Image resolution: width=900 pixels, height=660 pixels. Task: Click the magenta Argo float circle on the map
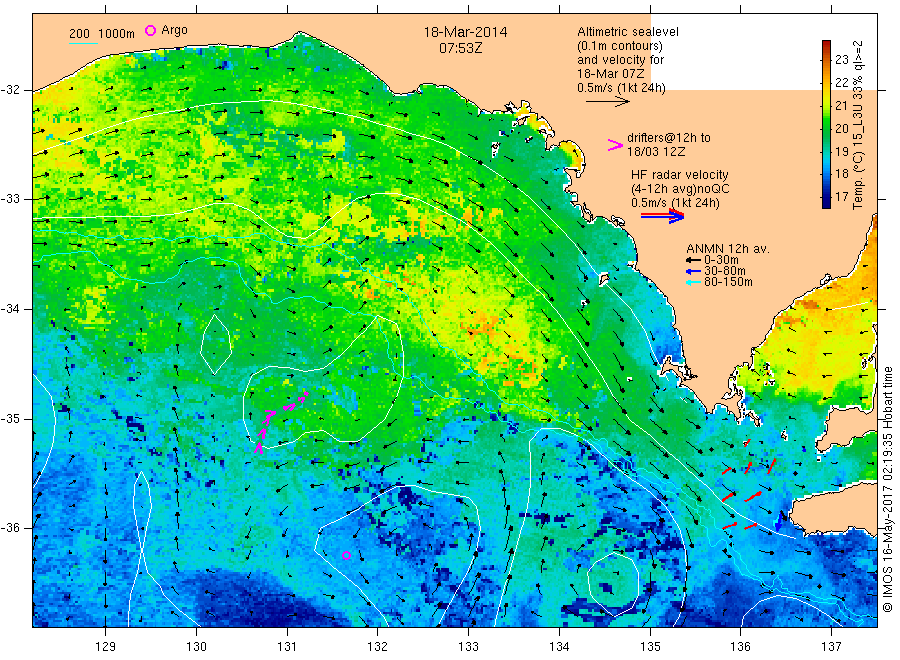346,555
